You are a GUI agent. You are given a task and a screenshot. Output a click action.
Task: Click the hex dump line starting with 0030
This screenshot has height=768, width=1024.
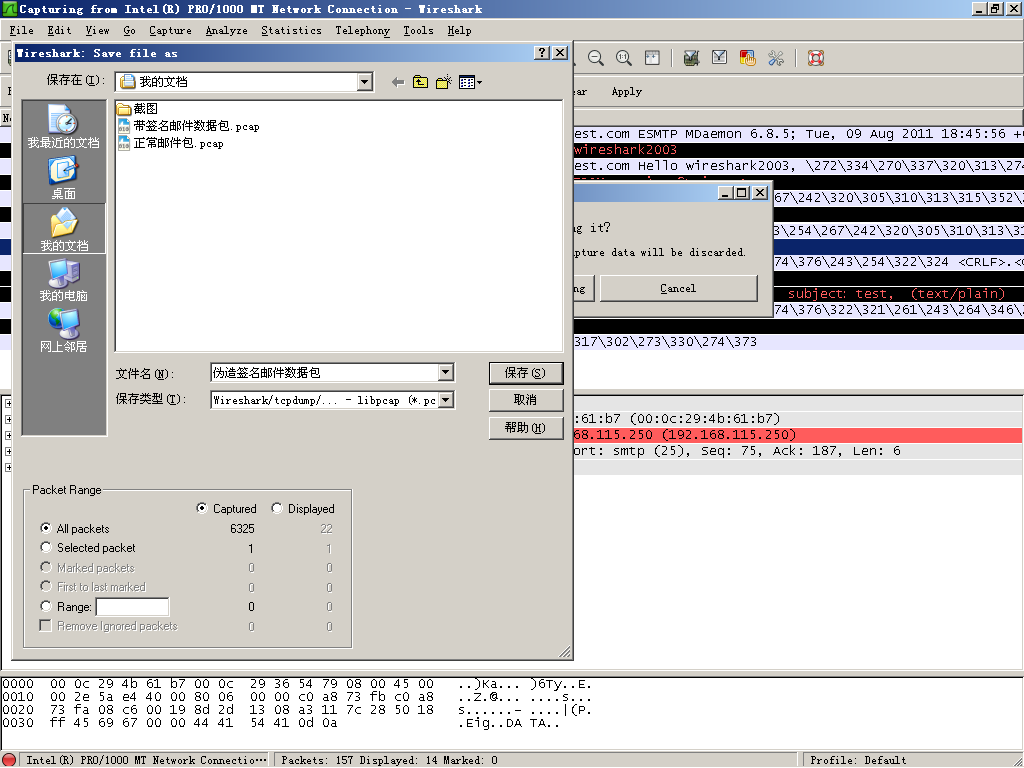click(281, 723)
